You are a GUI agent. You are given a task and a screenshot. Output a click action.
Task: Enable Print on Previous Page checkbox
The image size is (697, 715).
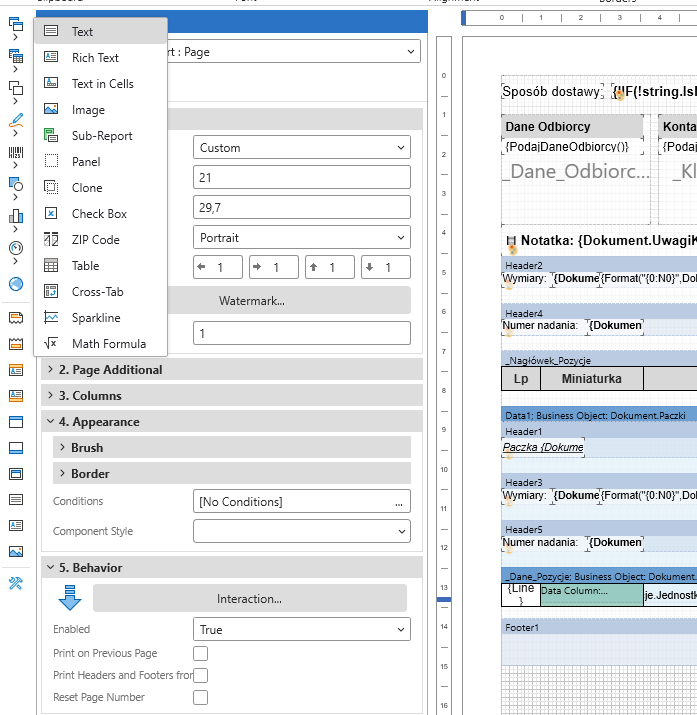[200, 653]
